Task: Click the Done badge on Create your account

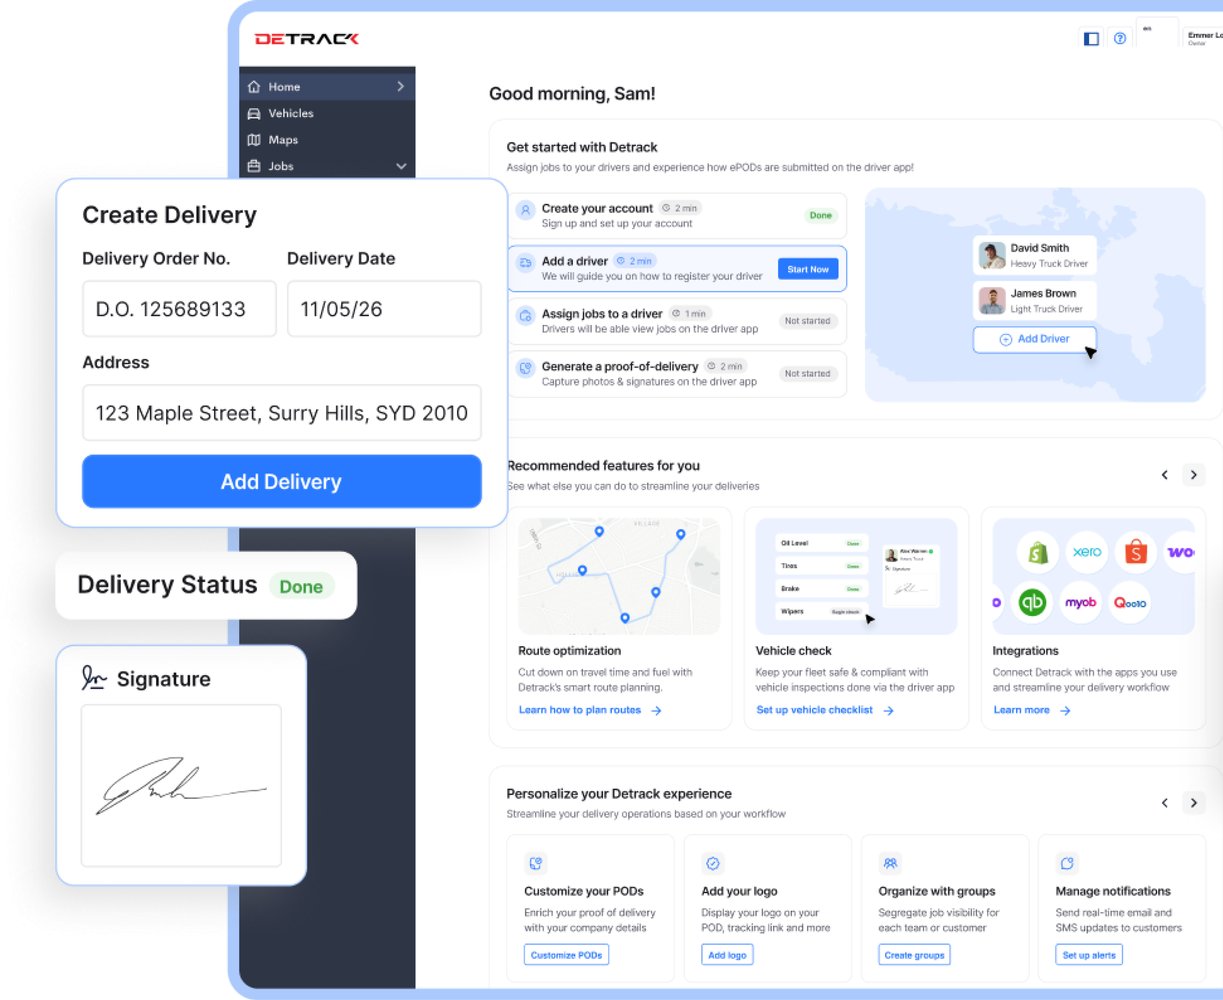Action: (x=821, y=215)
